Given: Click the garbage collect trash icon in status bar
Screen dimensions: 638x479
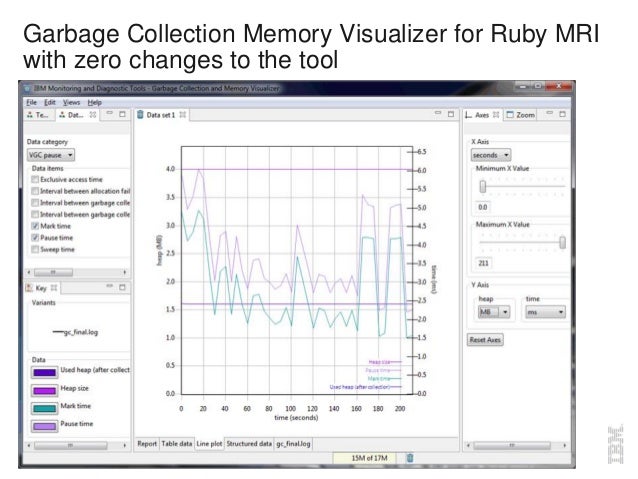Looking at the screenshot, I should click(x=410, y=458).
